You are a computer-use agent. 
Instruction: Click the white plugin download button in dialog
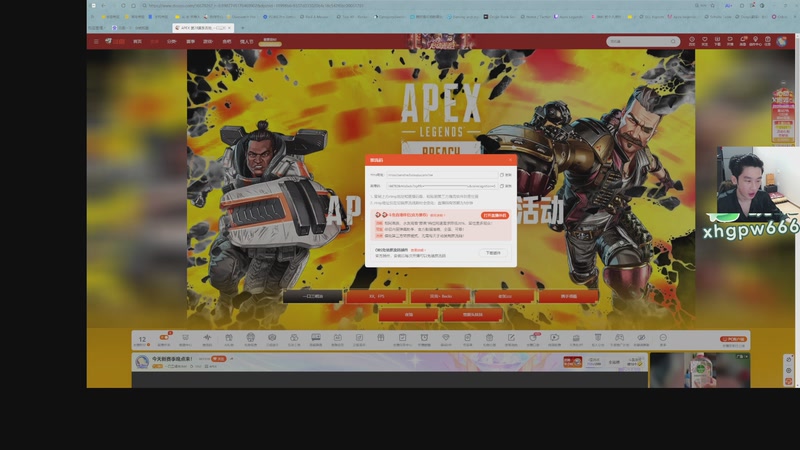(x=493, y=253)
